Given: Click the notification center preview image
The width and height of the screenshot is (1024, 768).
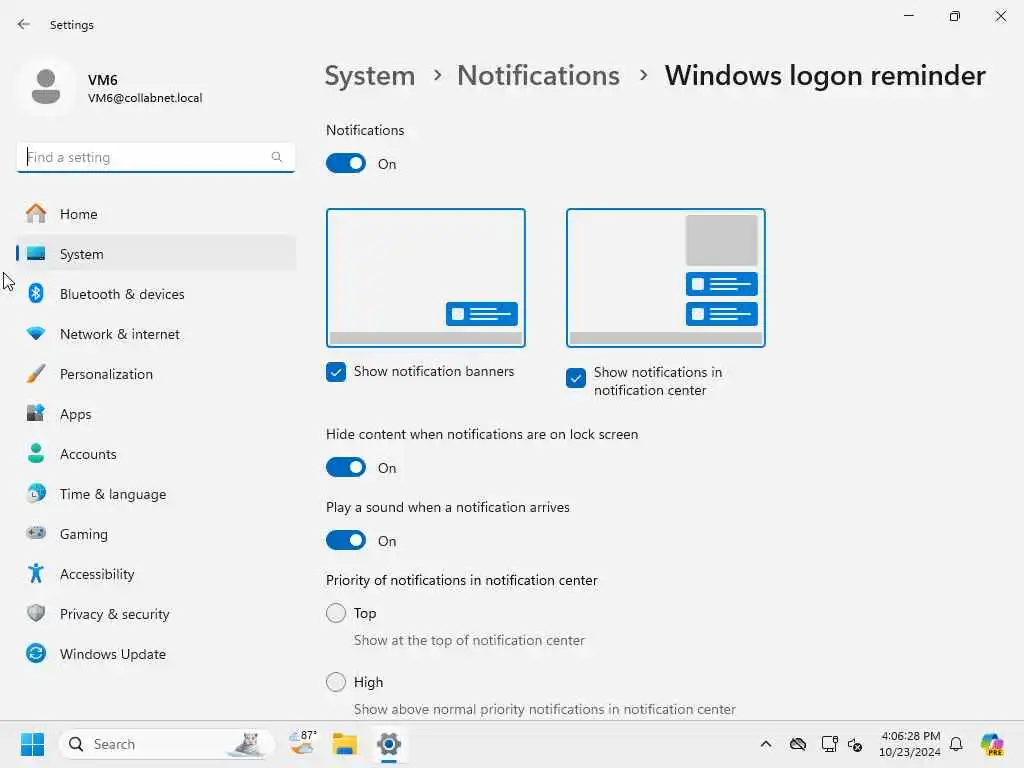Looking at the screenshot, I should point(665,278).
